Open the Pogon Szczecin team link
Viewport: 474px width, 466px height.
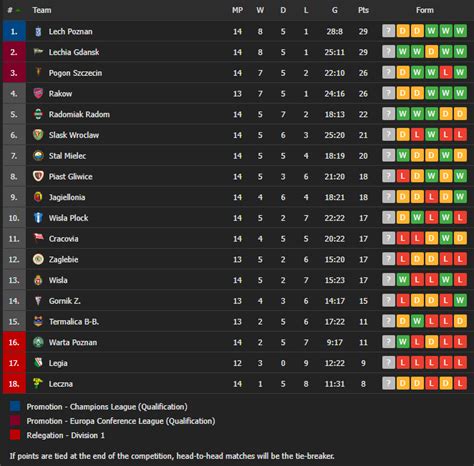(x=75, y=73)
